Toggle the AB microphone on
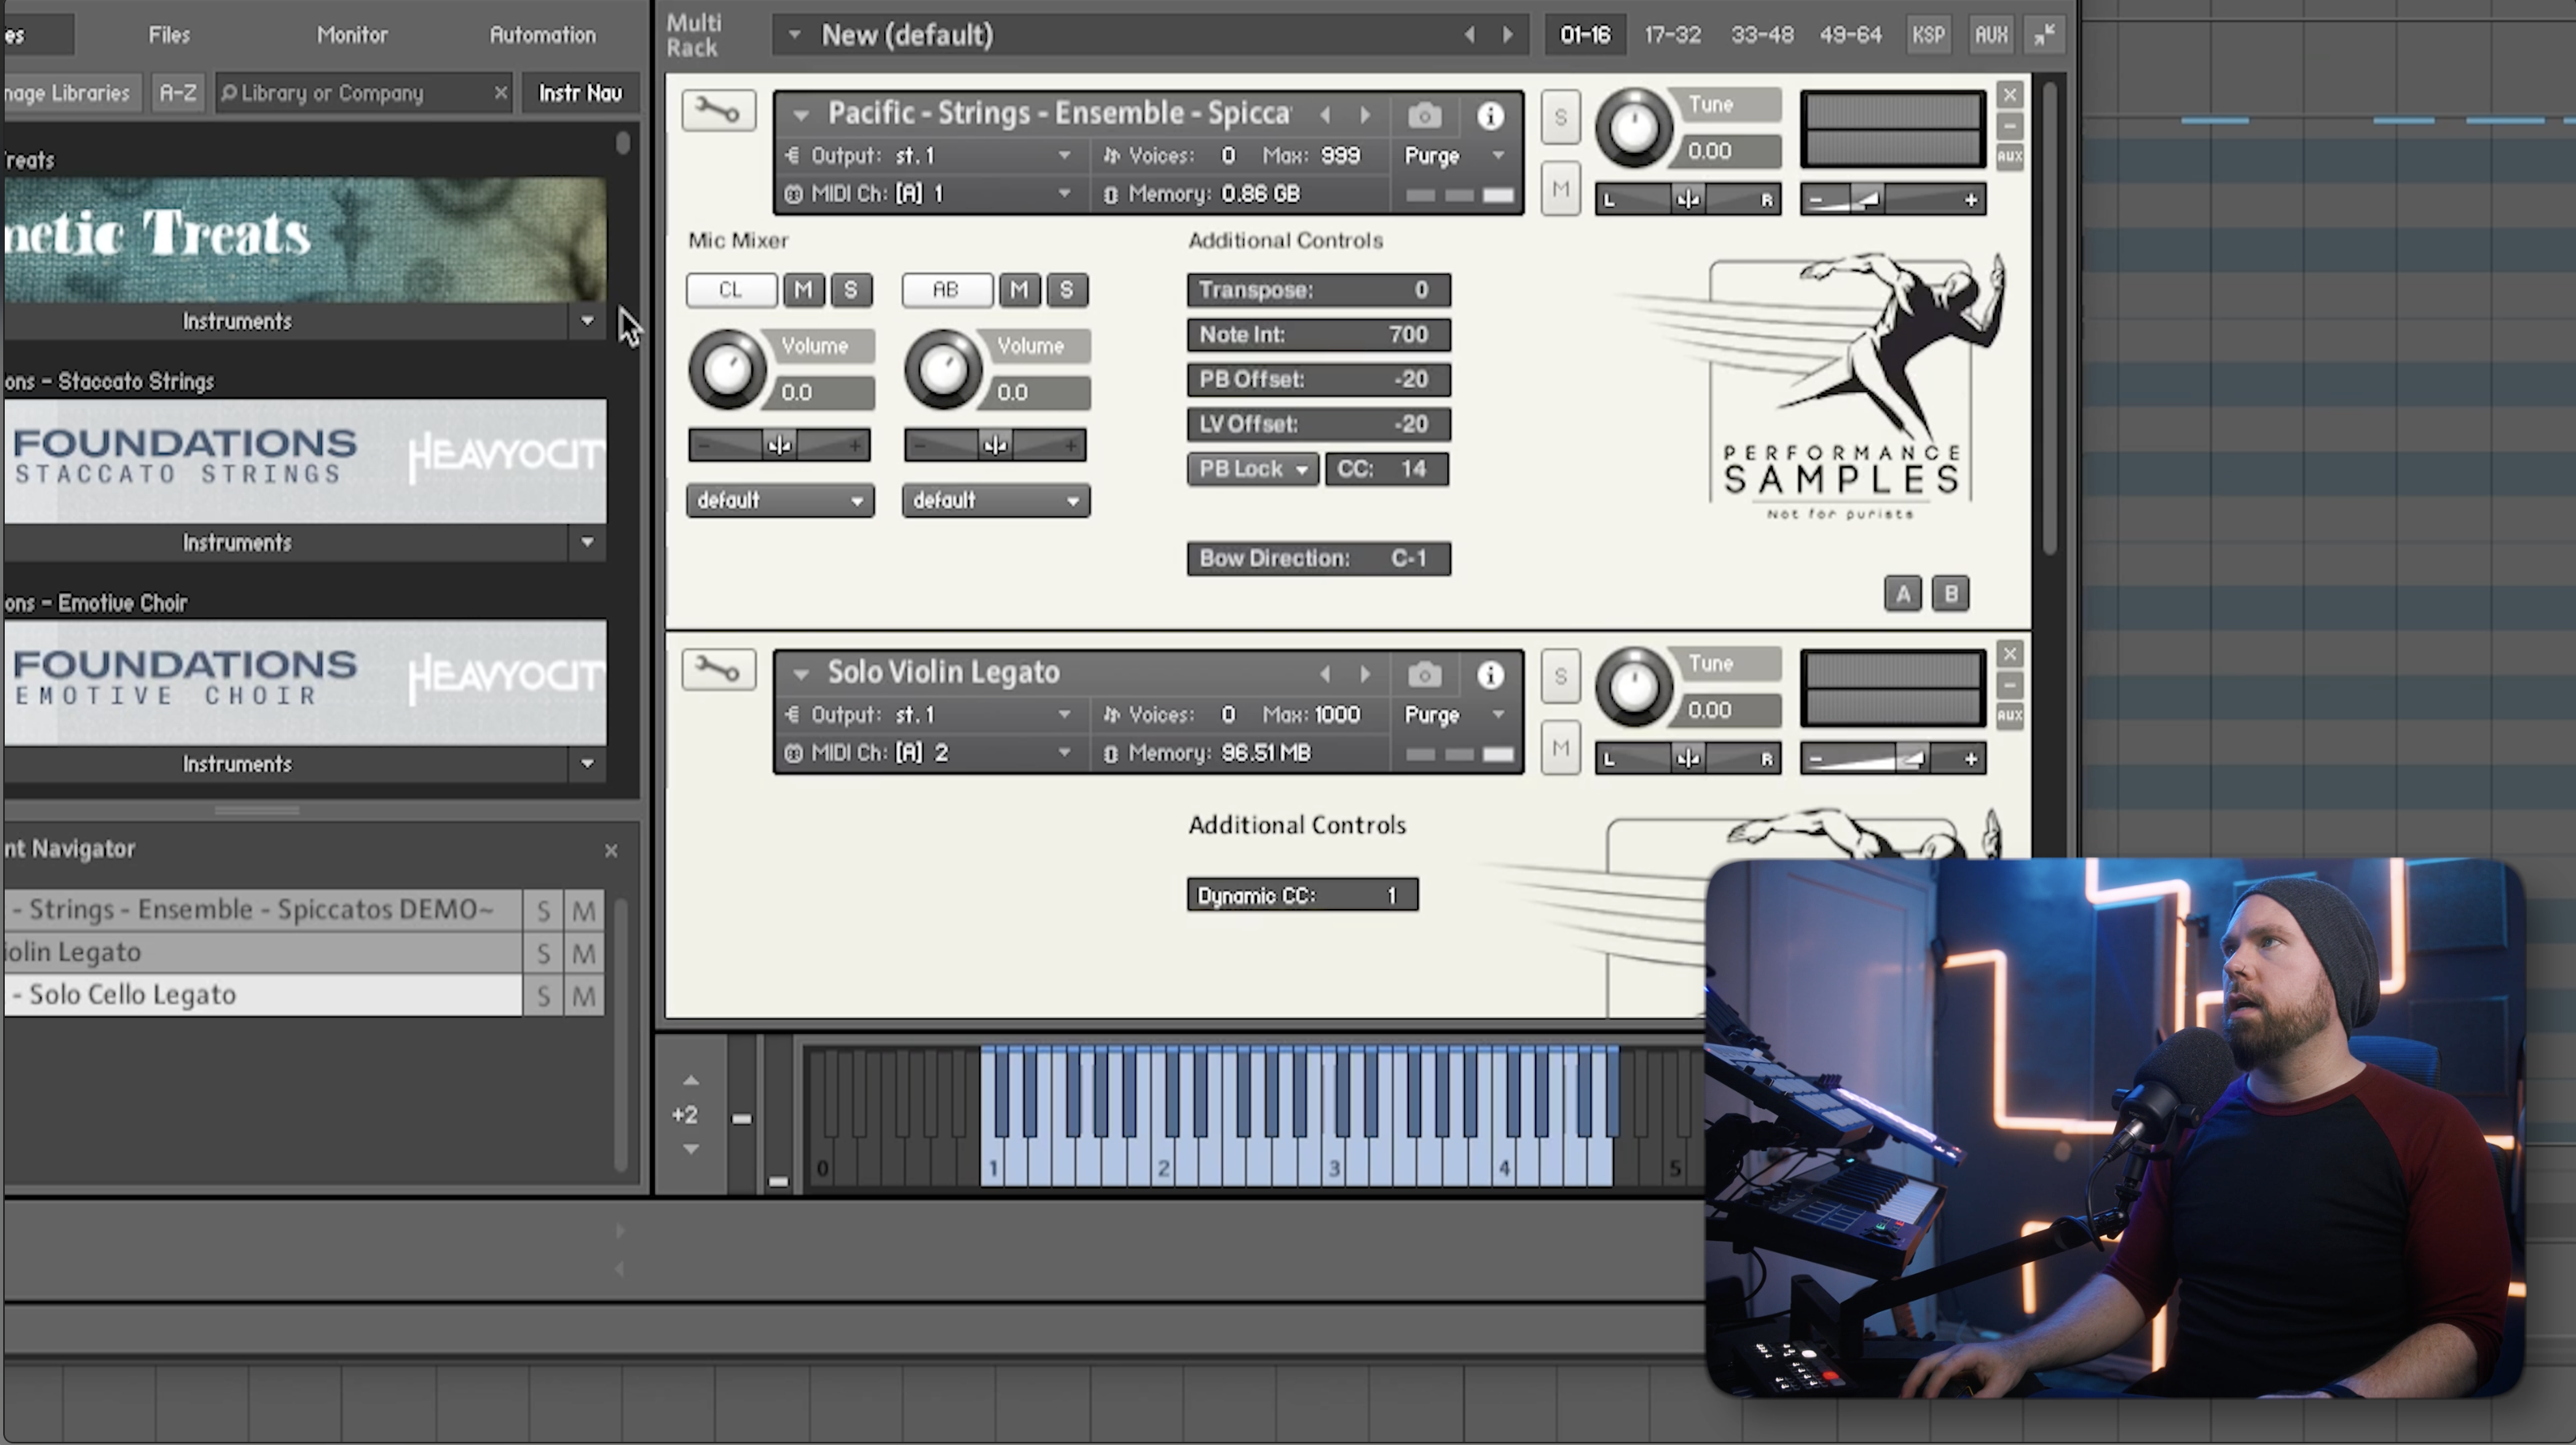Viewport: 2576px width, 1445px height. click(x=946, y=290)
